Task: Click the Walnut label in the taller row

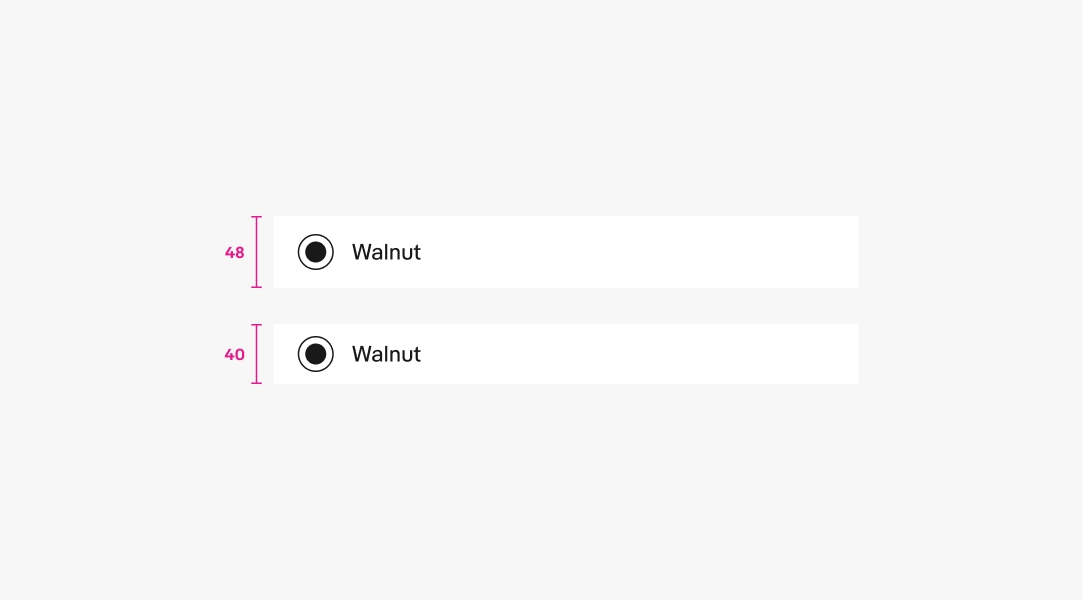Action: tap(386, 252)
